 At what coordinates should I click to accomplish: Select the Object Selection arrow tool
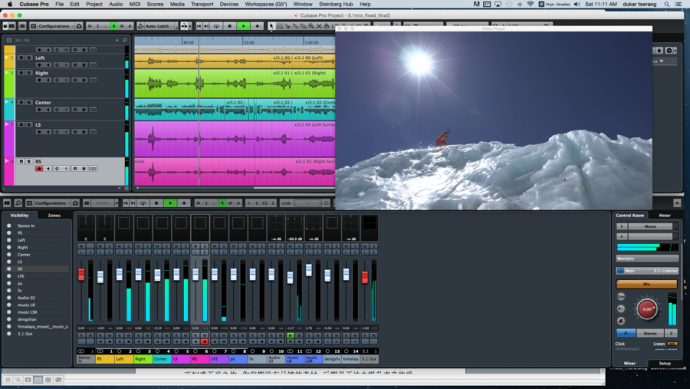click(272, 26)
